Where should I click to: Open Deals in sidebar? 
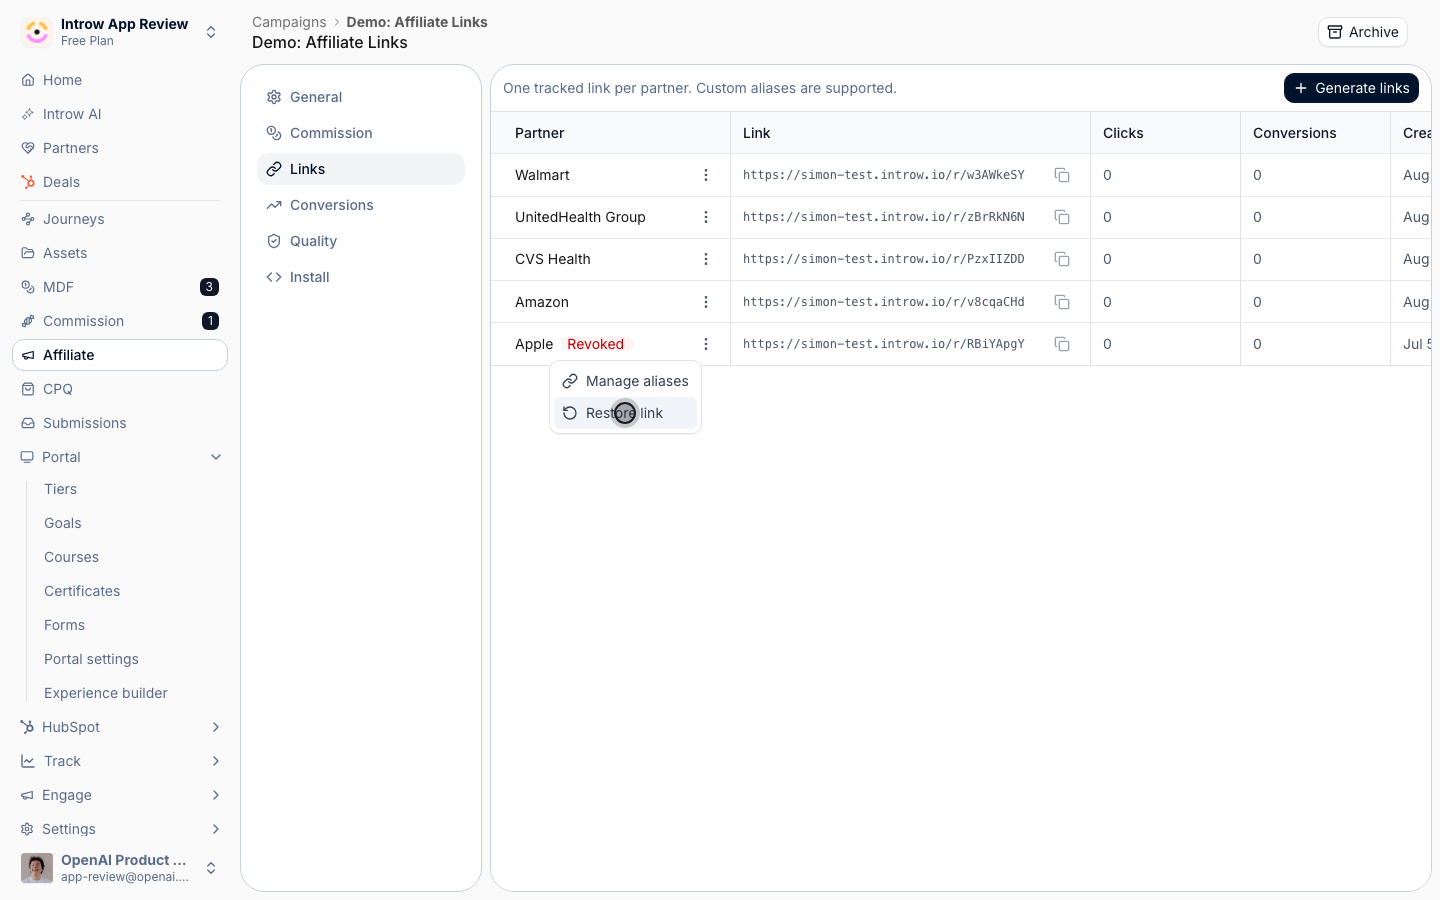point(120,182)
